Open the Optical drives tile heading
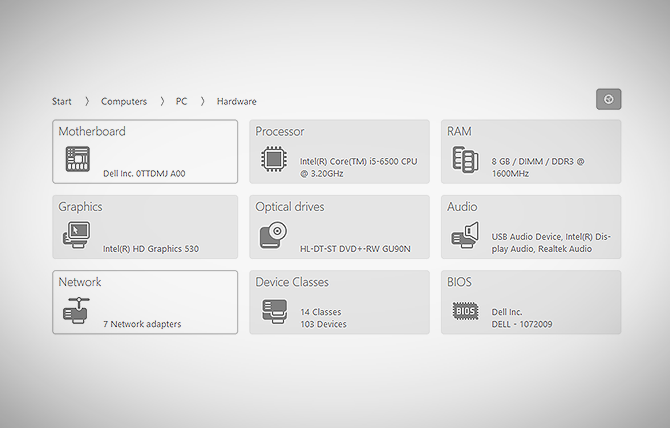This screenshot has height=428, width=670. (290, 207)
